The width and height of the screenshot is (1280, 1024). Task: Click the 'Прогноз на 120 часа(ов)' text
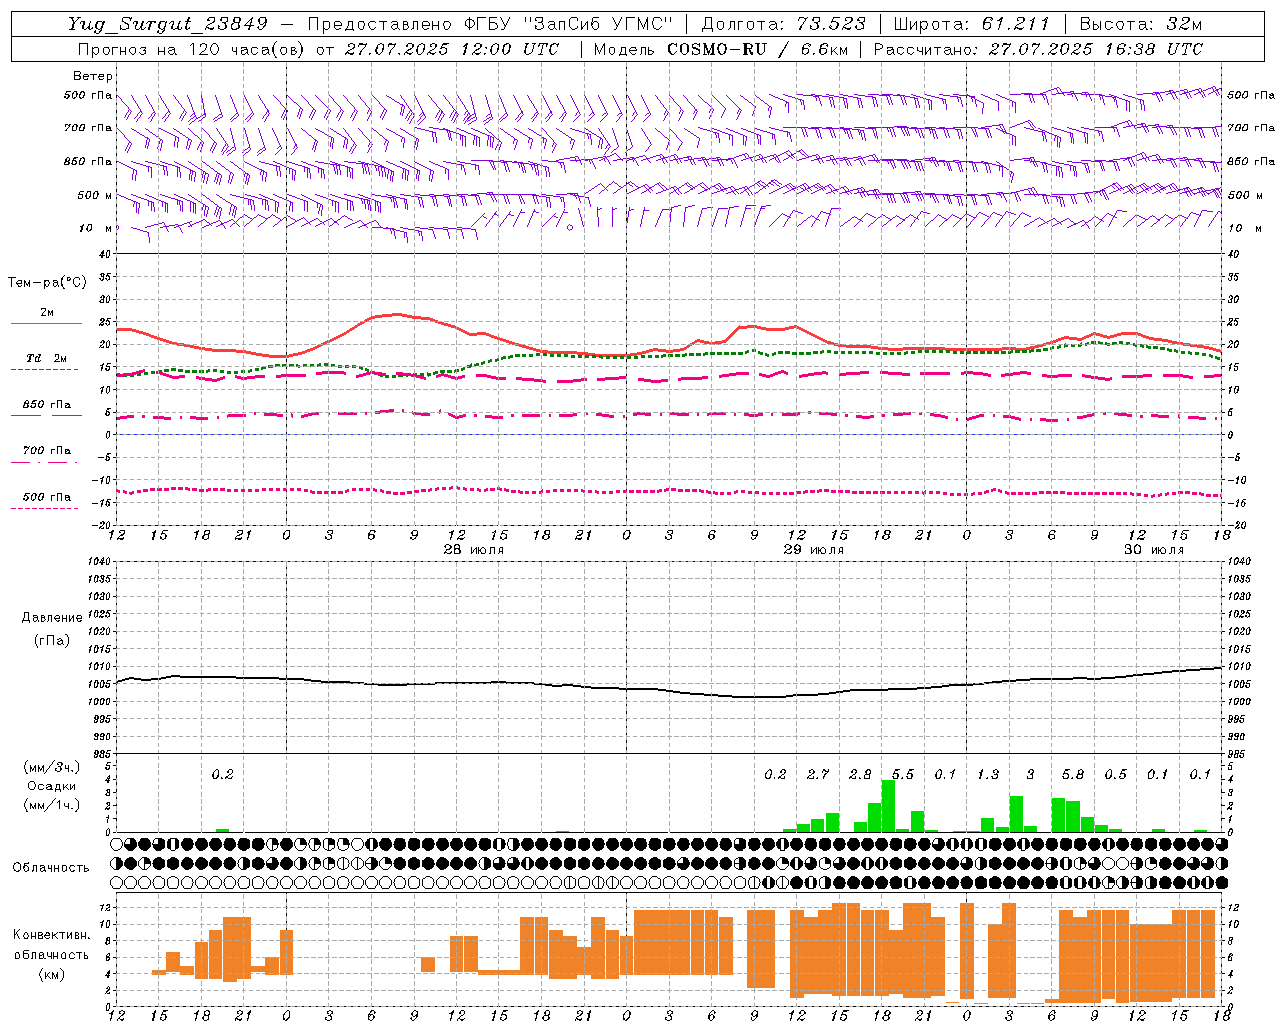pyautogui.click(x=193, y=49)
